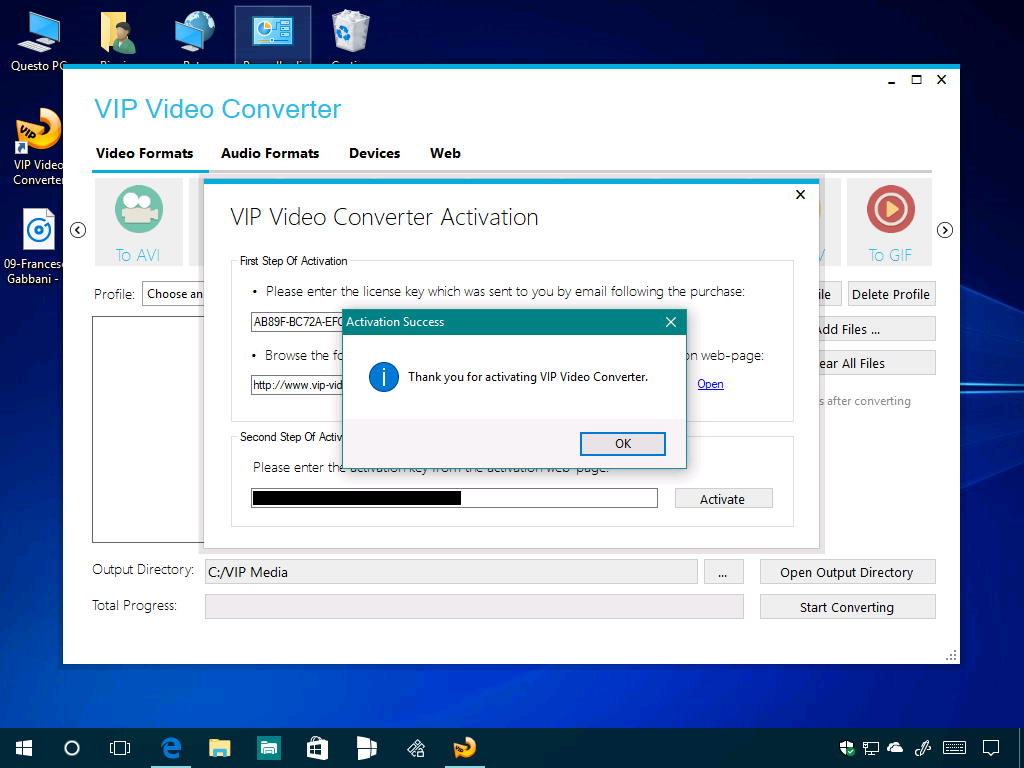The width and height of the screenshot is (1024, 768).
Task: Open the white tilted-window taskbar app
Action: (367, 748)
